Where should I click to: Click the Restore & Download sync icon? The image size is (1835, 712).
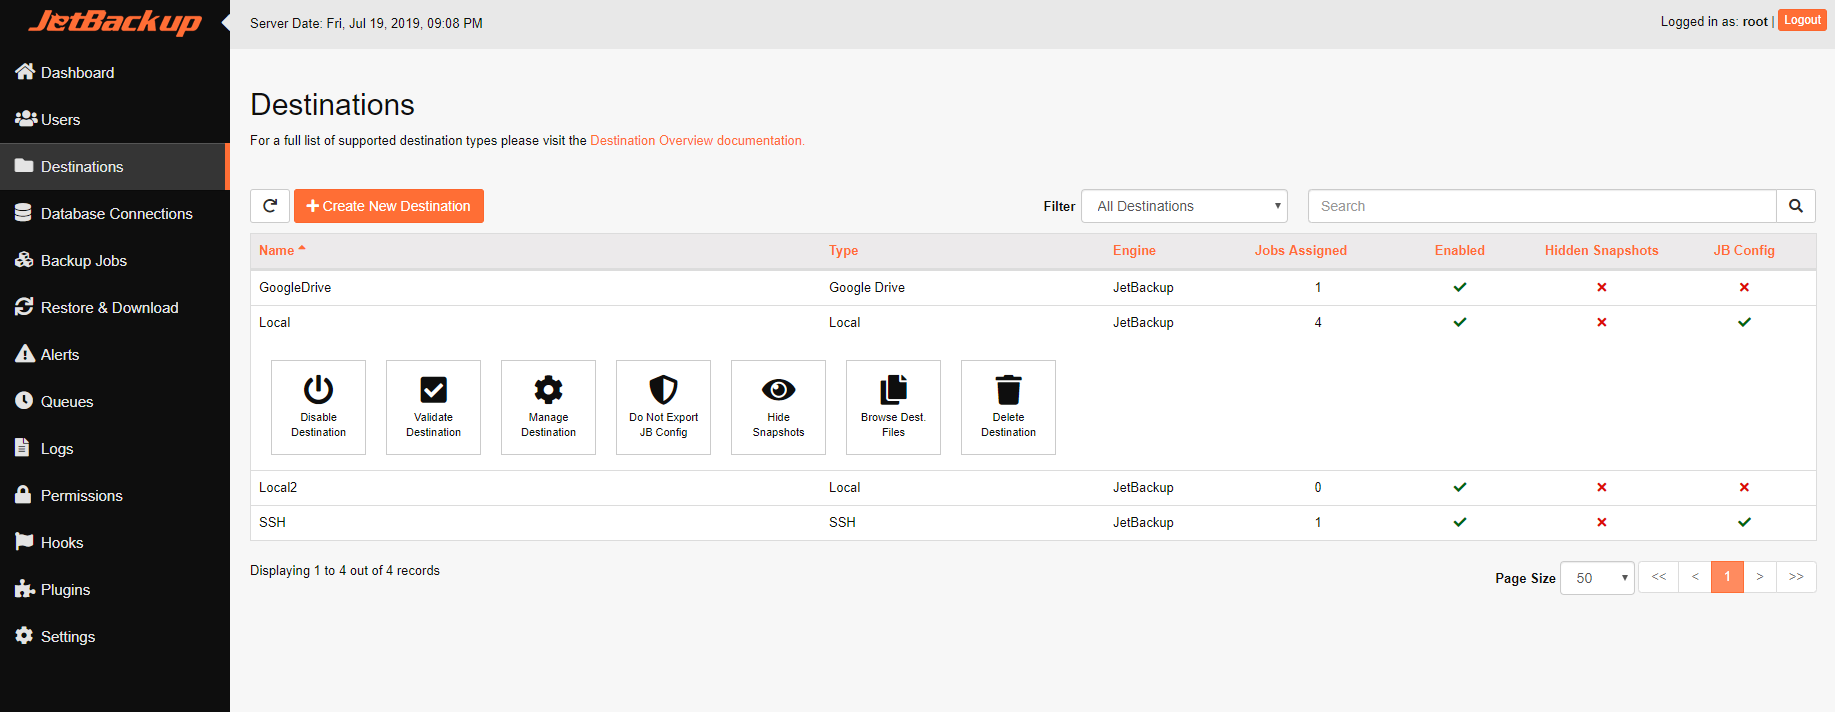pos(24,307)
